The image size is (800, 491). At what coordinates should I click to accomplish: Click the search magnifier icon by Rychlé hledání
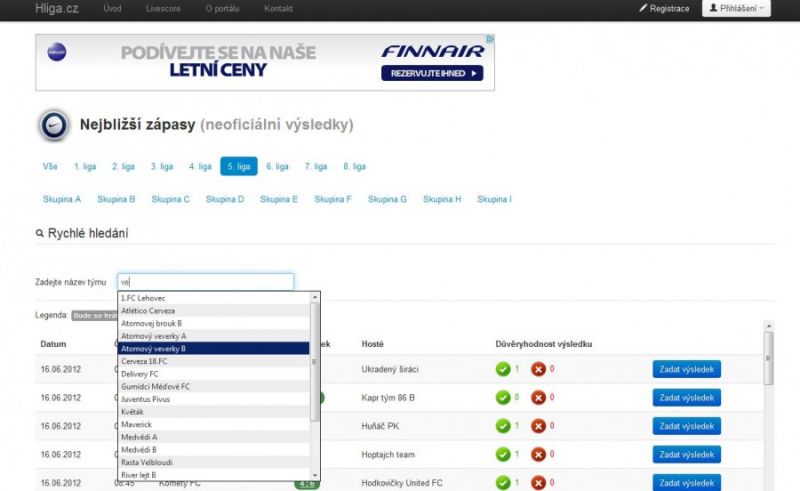click(40, 234)
